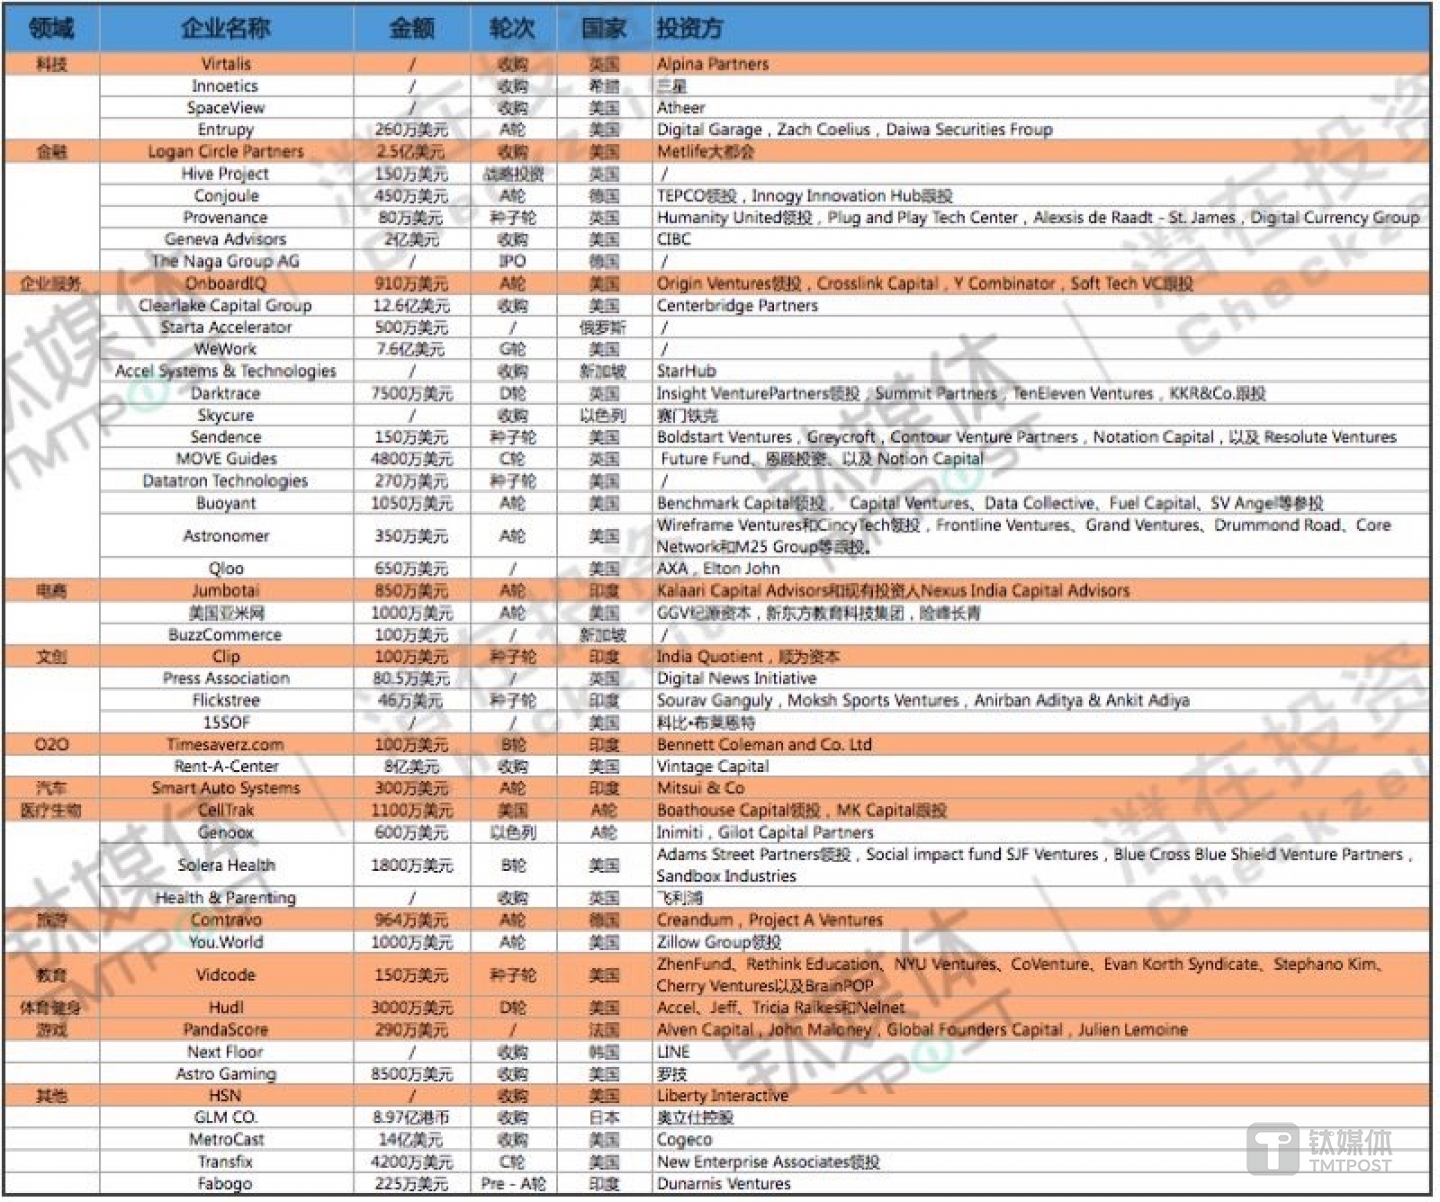Viewport: 1440px width, 1202px height.
Task: Select the Press Association cell
Action: pyautogui.click(x=226, y=679)
